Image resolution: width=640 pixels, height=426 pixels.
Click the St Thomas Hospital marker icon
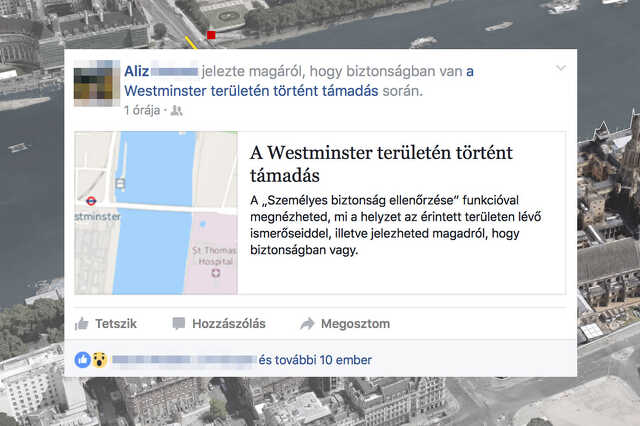(216, 273)
